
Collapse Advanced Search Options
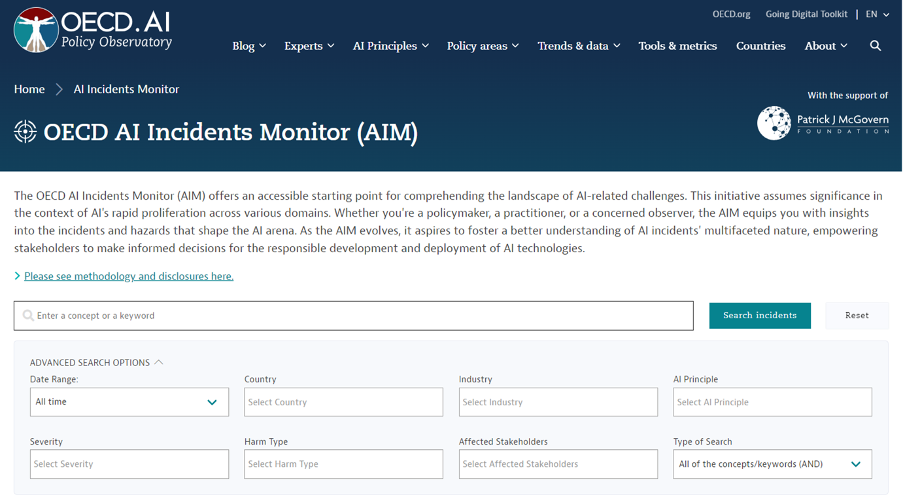(96, 363)
